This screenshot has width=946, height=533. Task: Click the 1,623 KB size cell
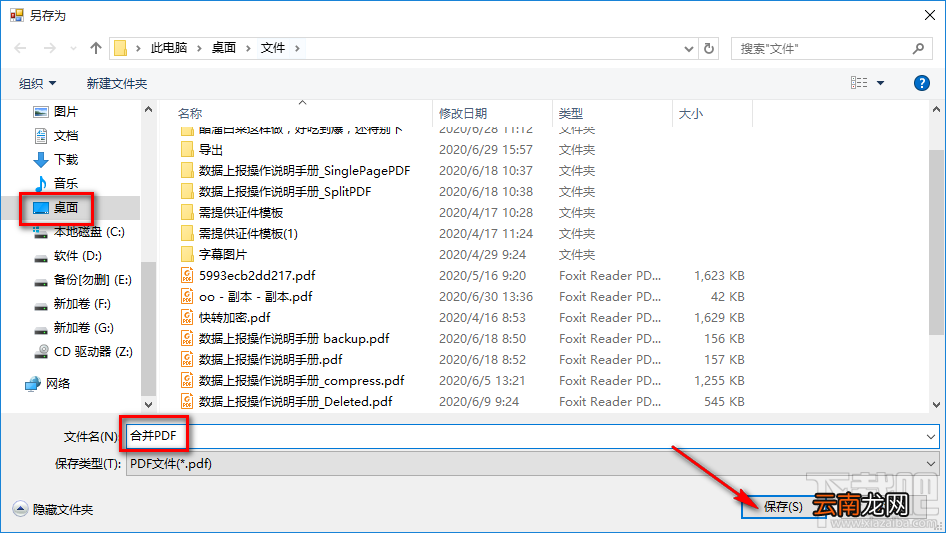pos(719,276)
